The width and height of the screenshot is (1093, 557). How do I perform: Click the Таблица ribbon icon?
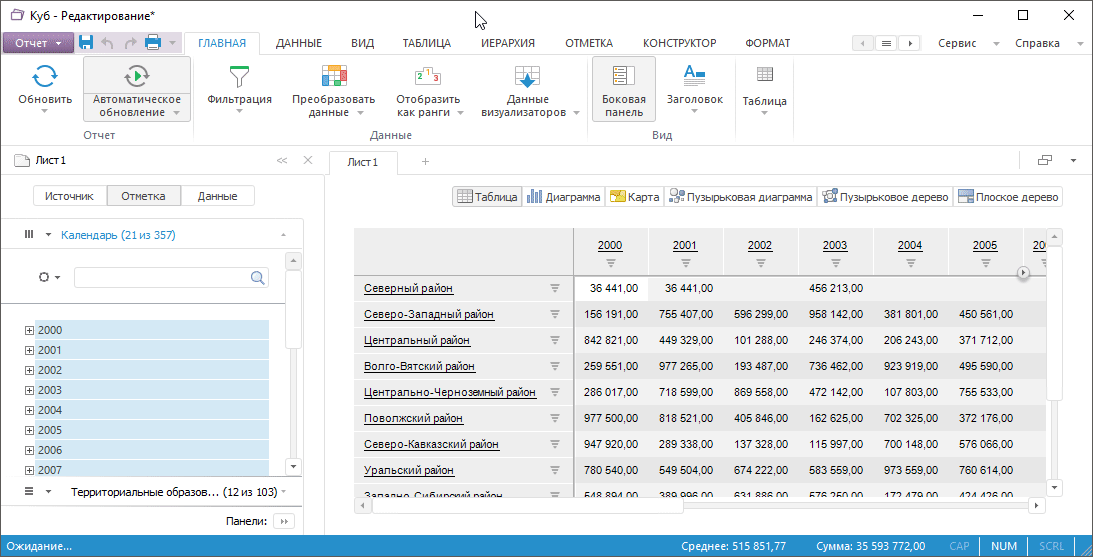(x=765, y=74)
